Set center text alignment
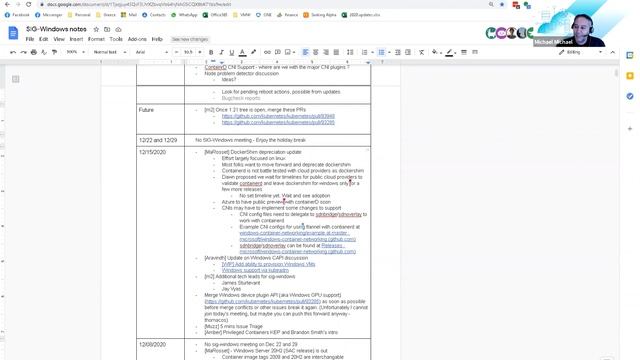 click(x=316, y=52)
